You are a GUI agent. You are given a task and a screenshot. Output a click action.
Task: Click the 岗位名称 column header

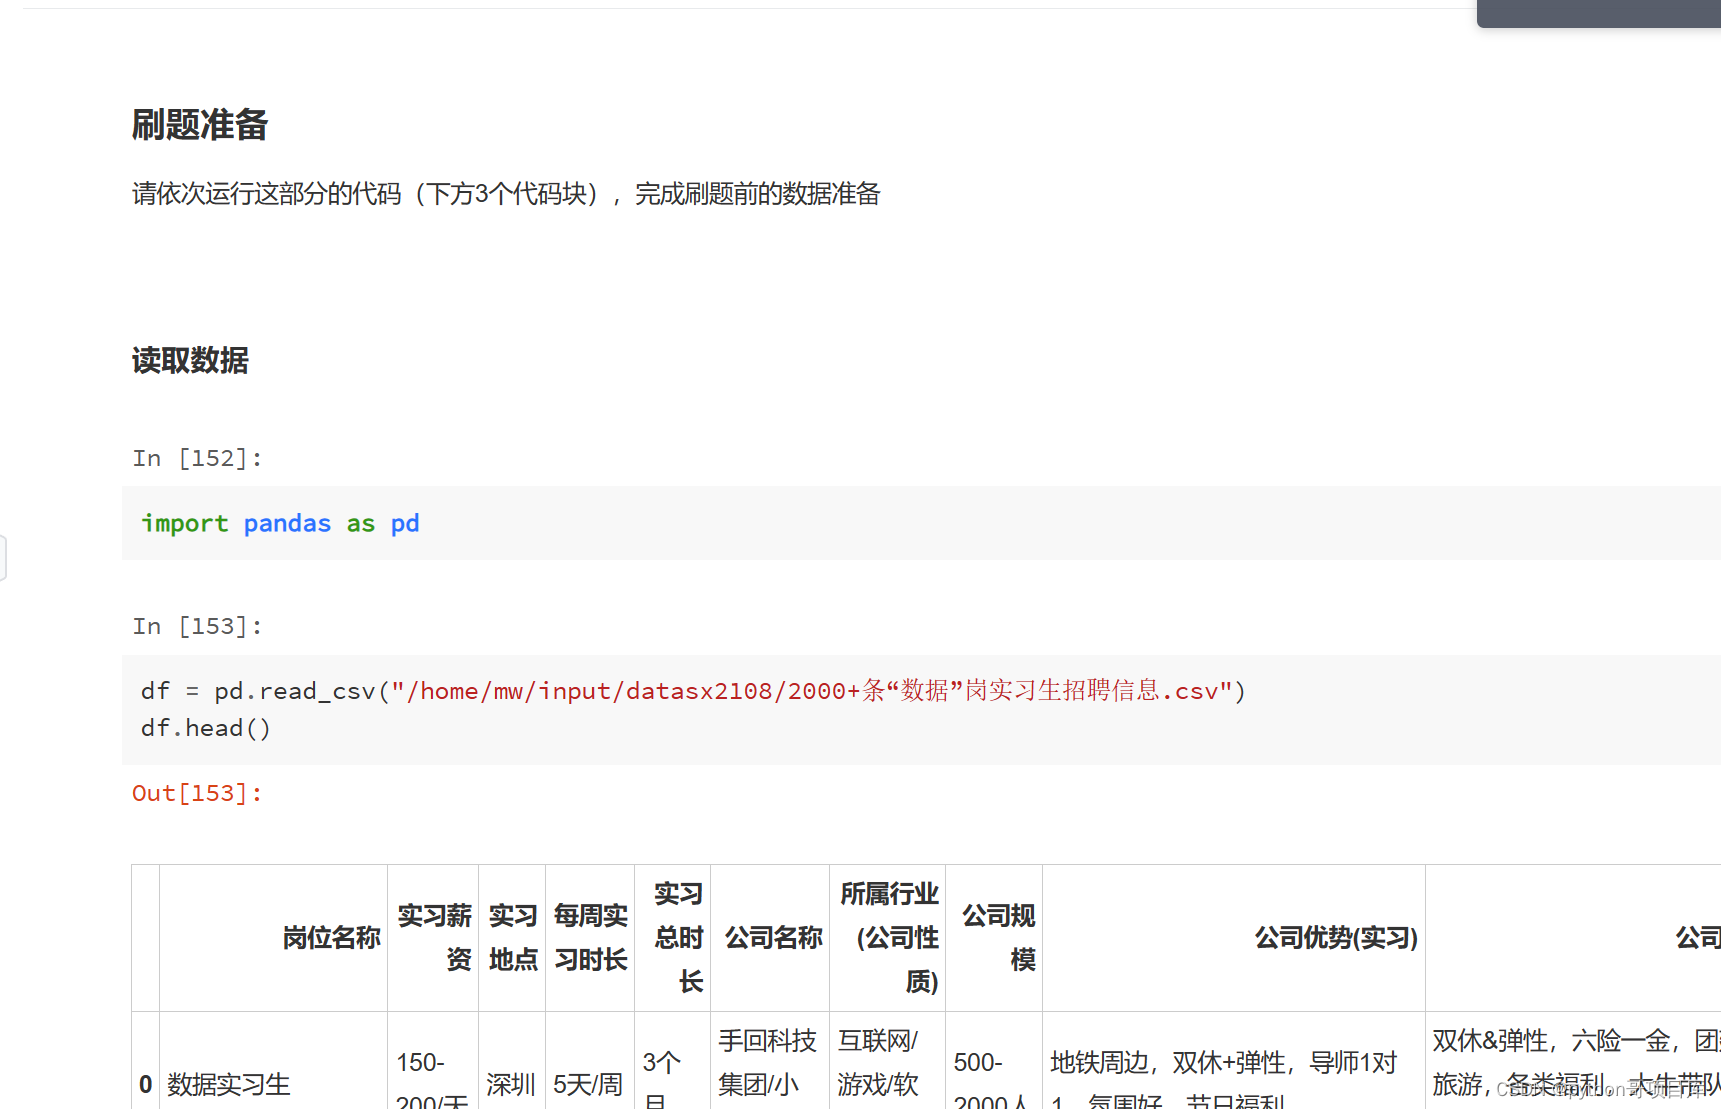330,938
